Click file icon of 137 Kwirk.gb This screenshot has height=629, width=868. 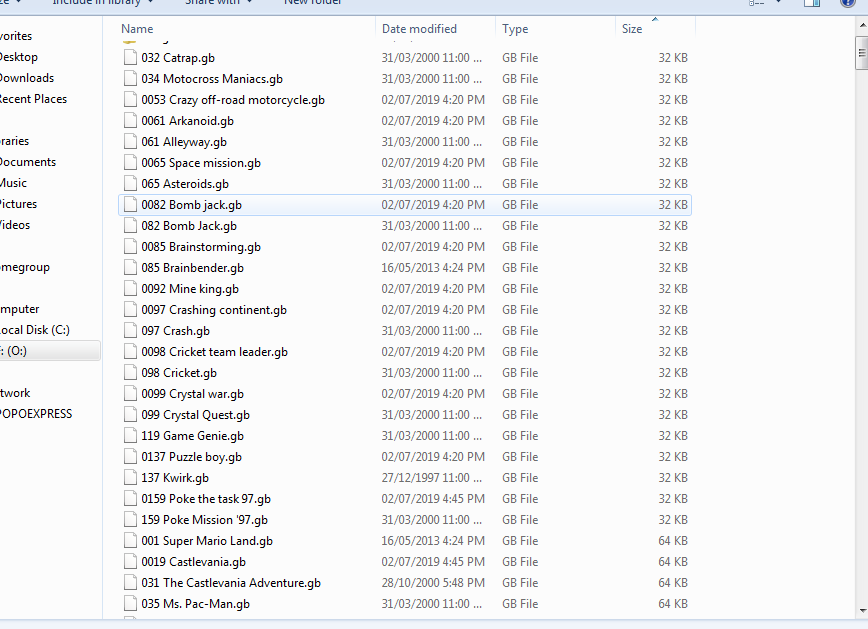click(x=130, y=478)
